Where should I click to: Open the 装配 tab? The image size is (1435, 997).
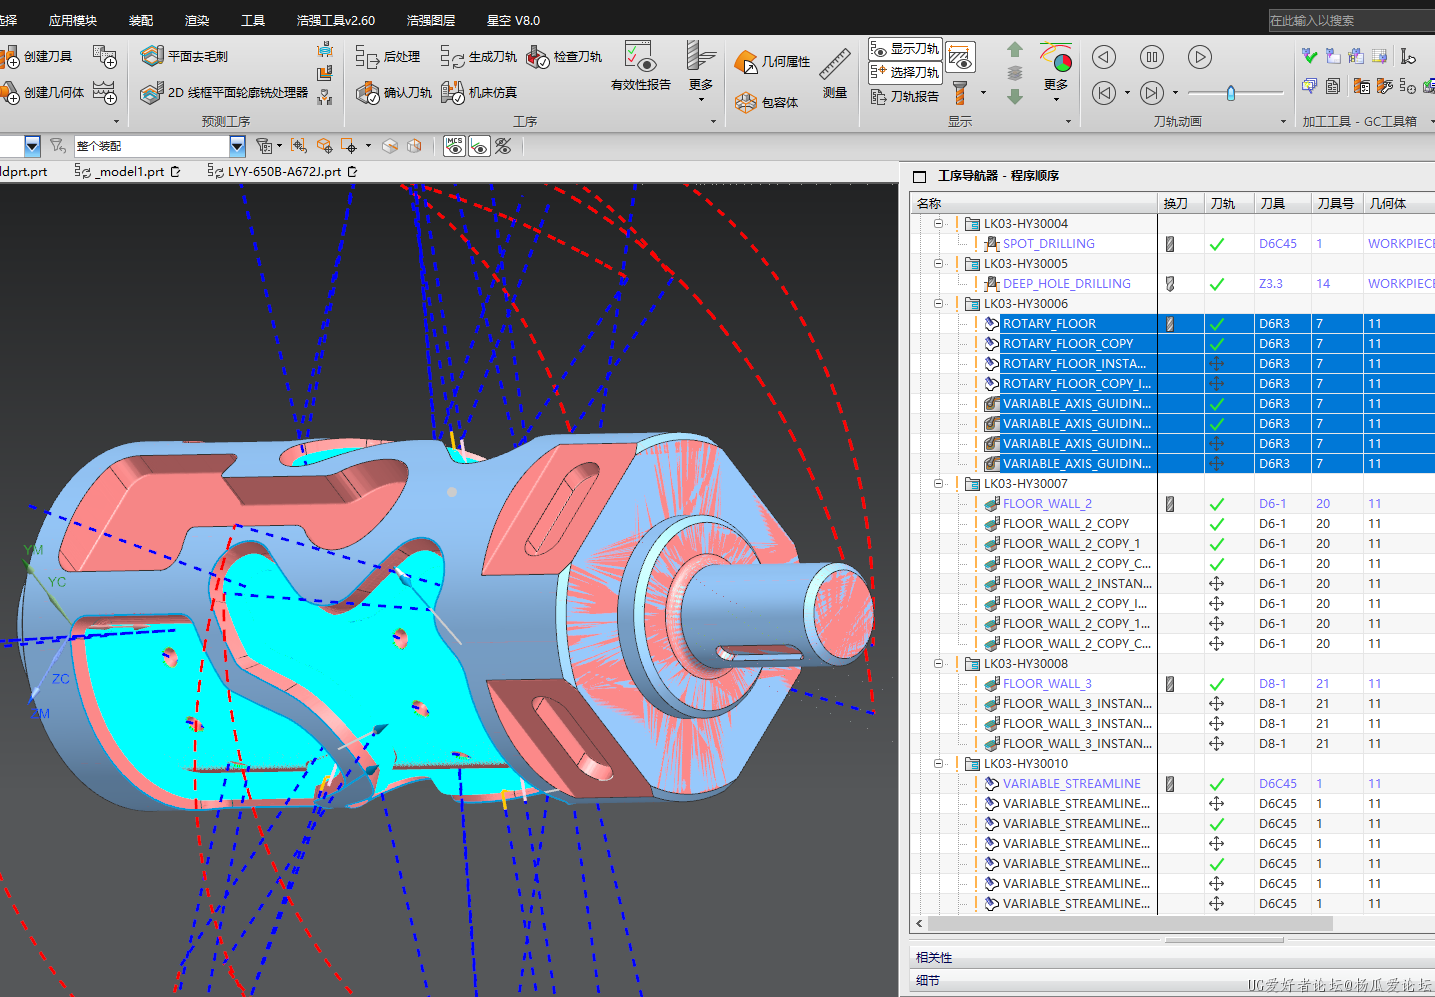[x=141, y=20]
